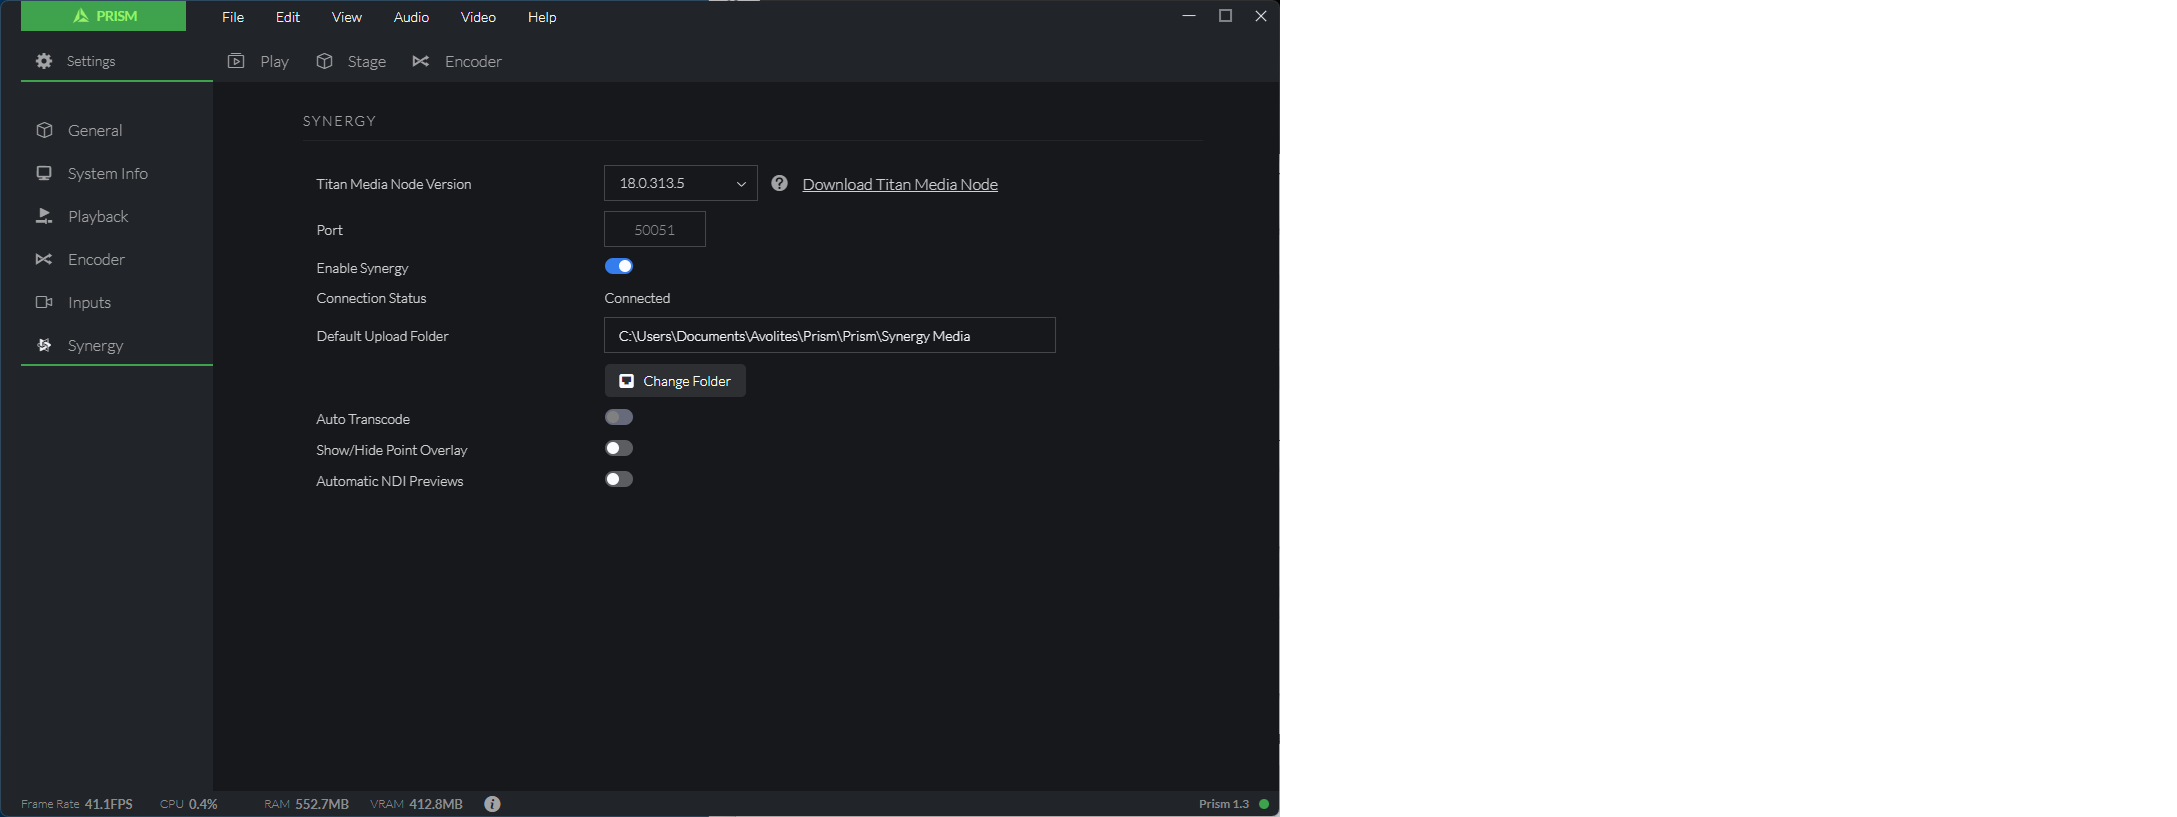Click CPU 0.4% readout

(189, 804)
